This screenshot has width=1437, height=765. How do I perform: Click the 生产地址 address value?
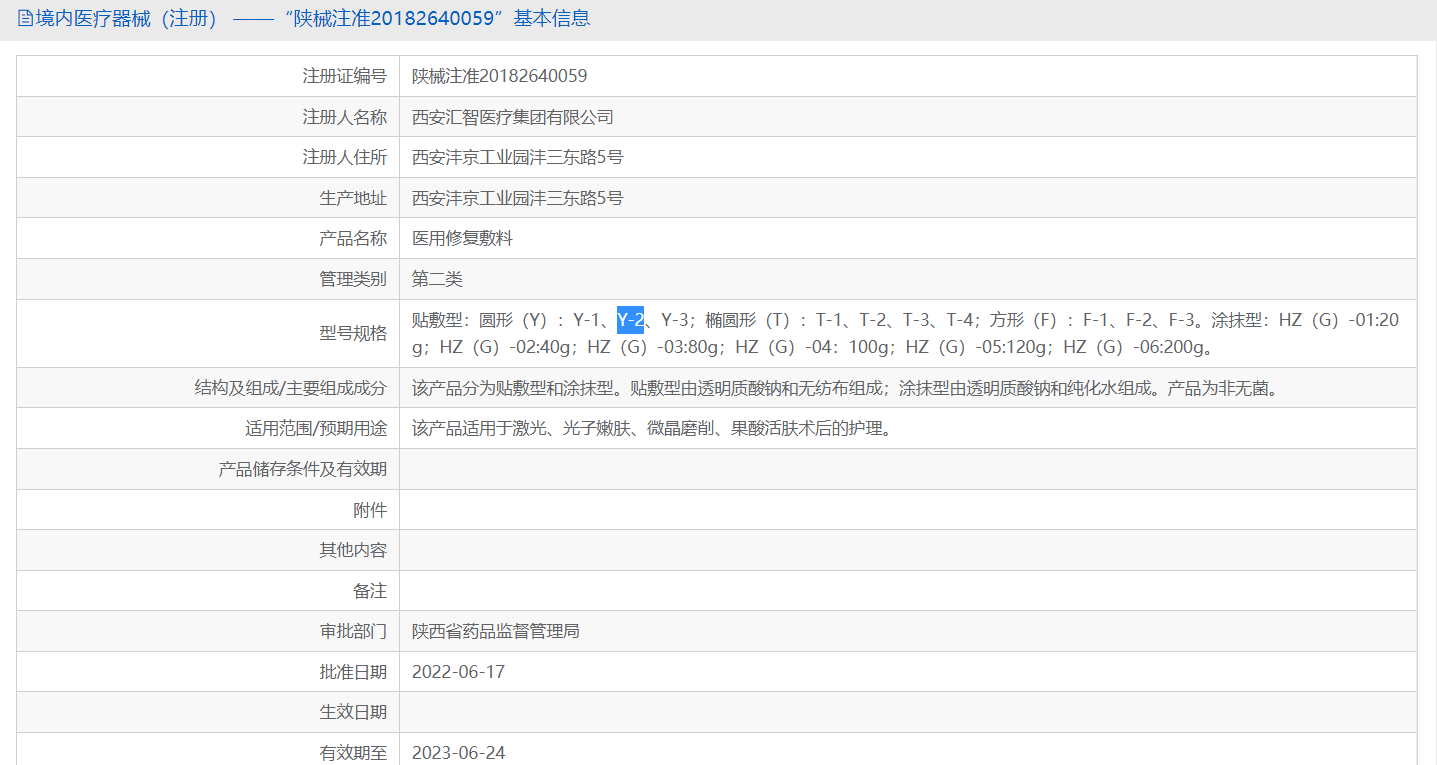click(518, 198)
